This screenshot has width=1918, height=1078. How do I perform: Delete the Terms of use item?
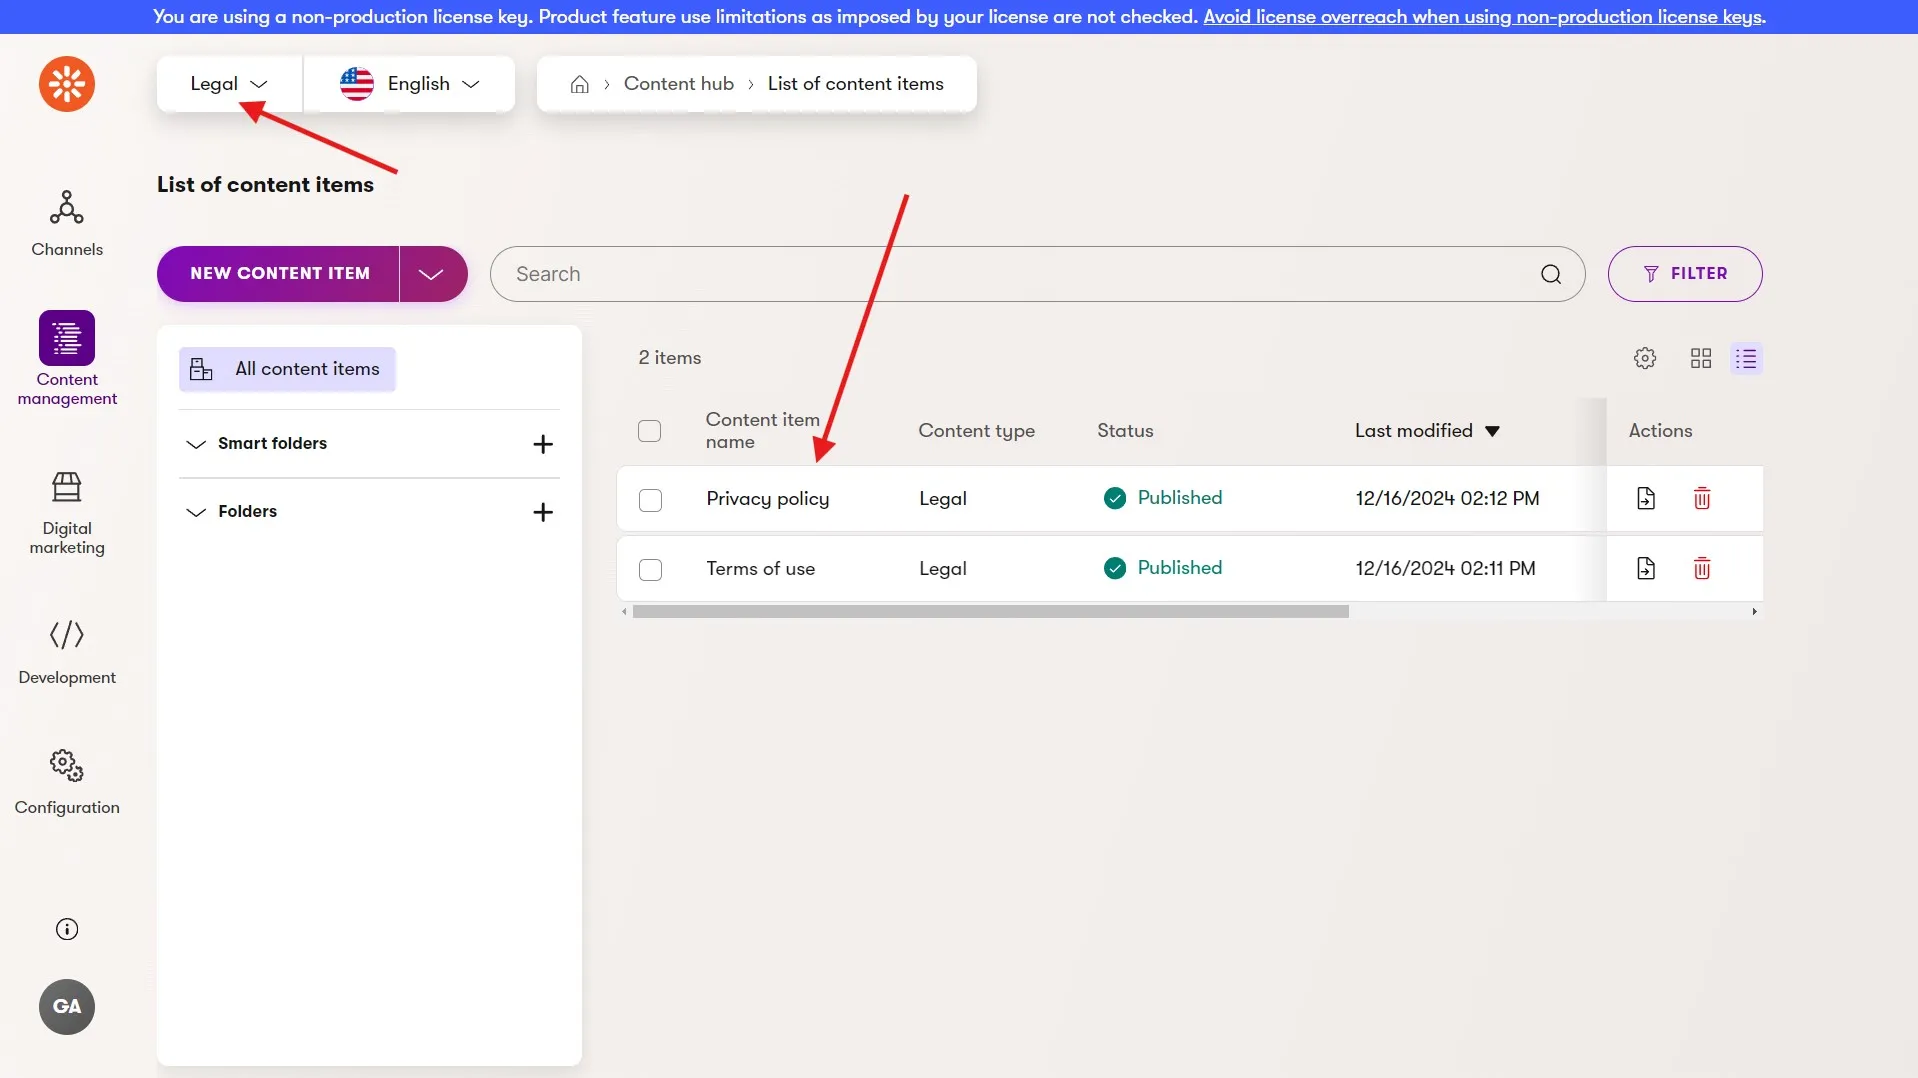(1702, 568)
